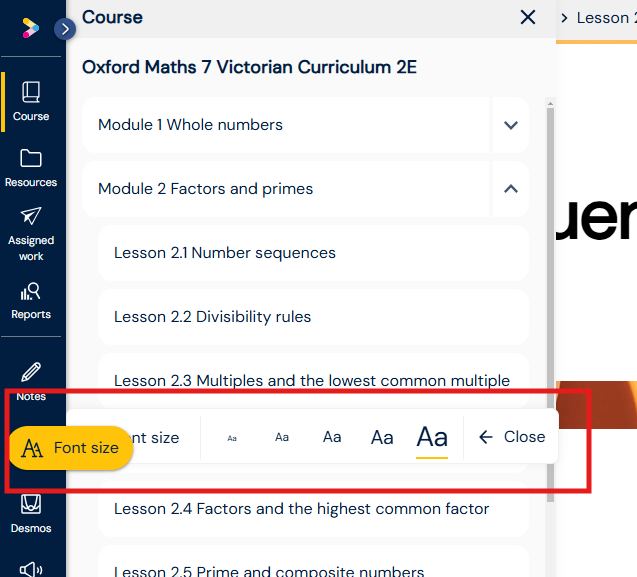637x577 pixels.
Task: Select the second smallest Aa size
Action: tap(282, 437)
